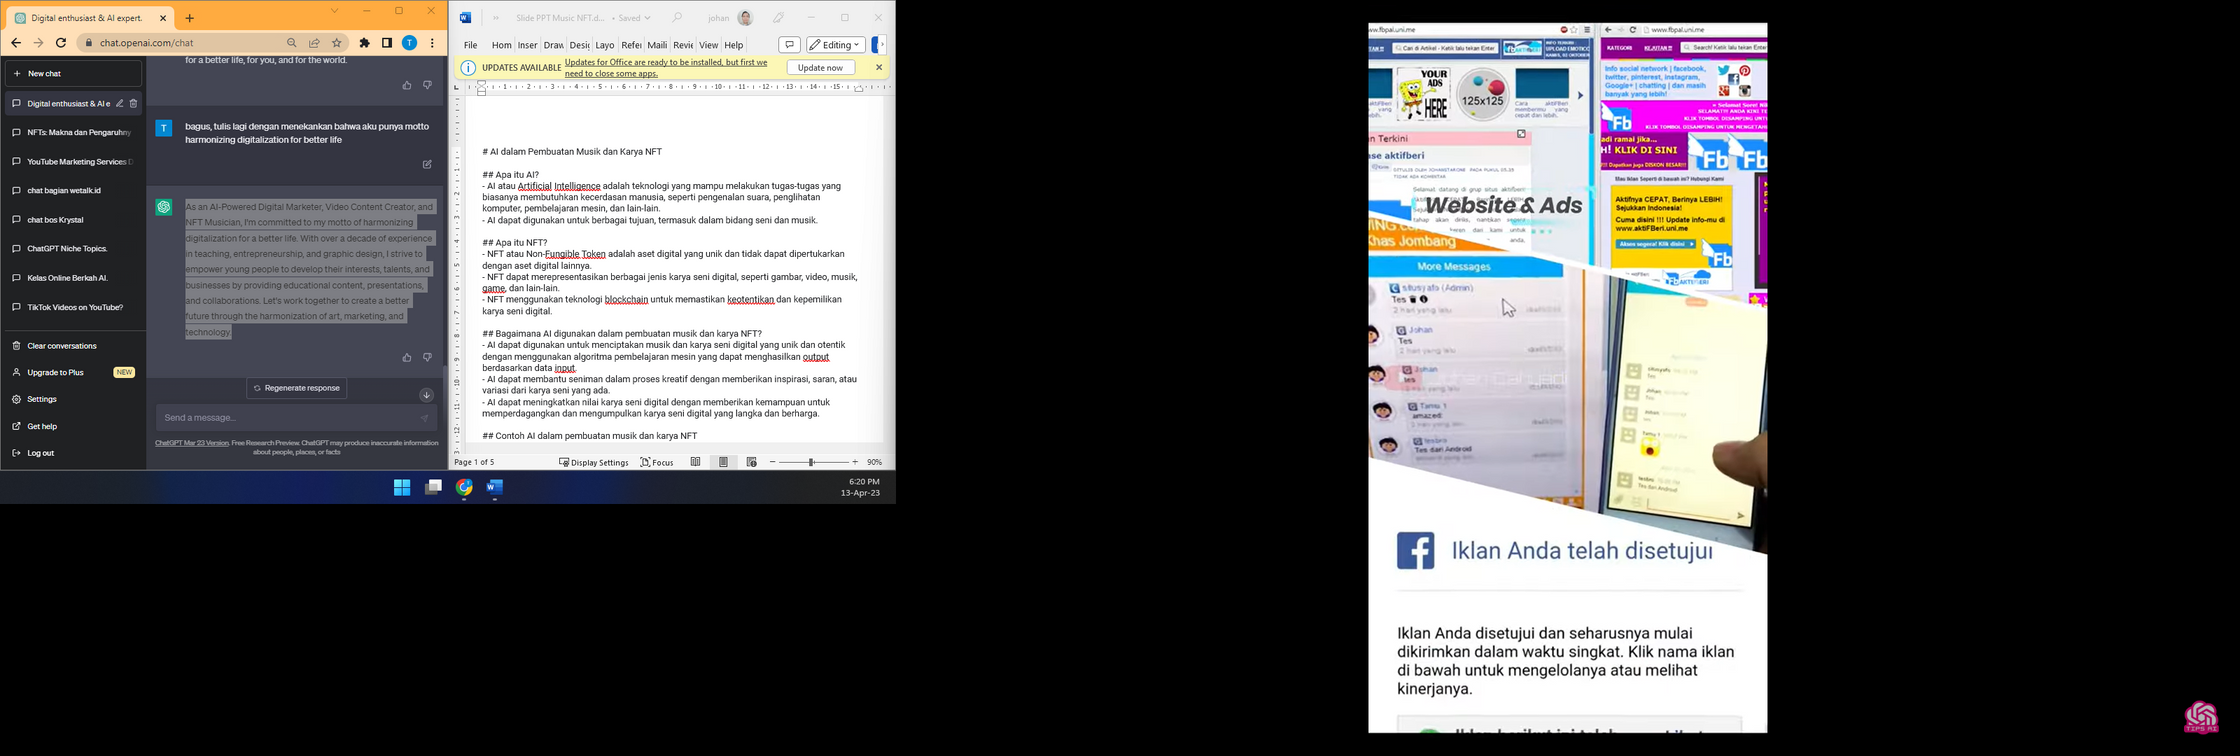Click thumbs down below the highlighted response
The height and width of the screenshot is (756, 2240).
tap(427, 358)
